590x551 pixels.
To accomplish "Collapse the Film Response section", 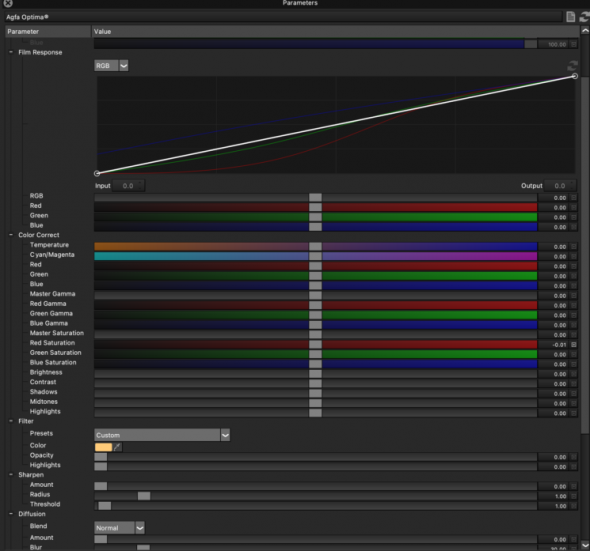I will (x=11, y=52).
